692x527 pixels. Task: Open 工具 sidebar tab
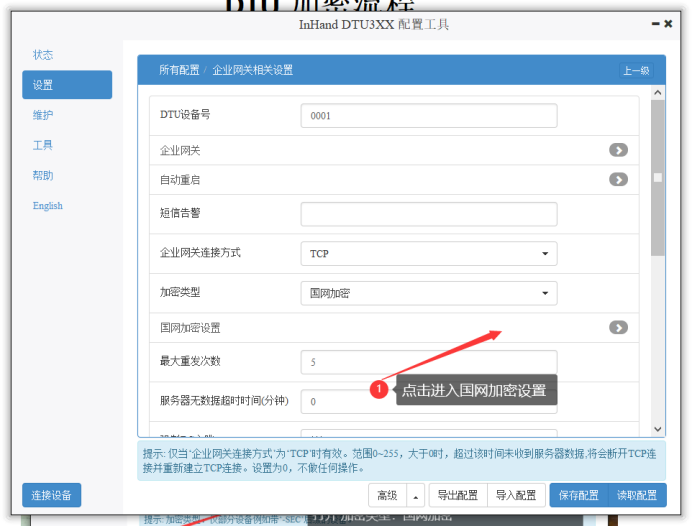[x=43, y=145]
